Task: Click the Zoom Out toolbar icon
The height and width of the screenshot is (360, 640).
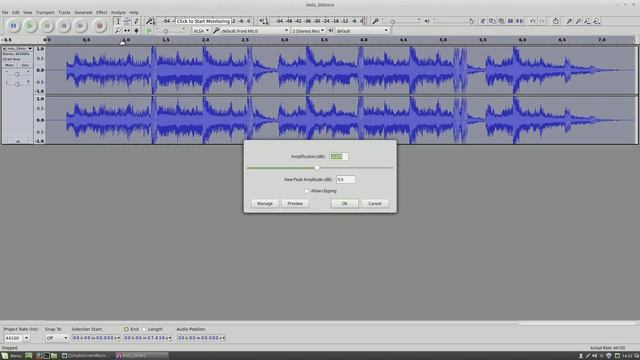Action: tap(578, 21)
